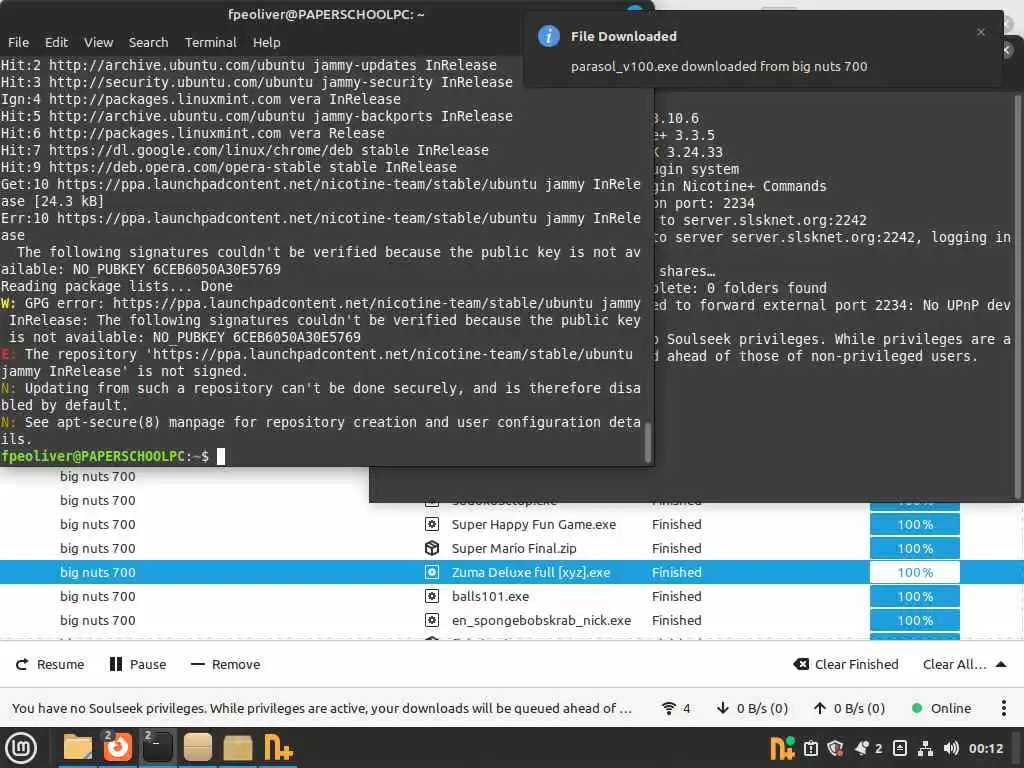1024x768 pixels.
Task: Click Finished status of Super Happy Fun Game.exe
Action: point(677,524)
